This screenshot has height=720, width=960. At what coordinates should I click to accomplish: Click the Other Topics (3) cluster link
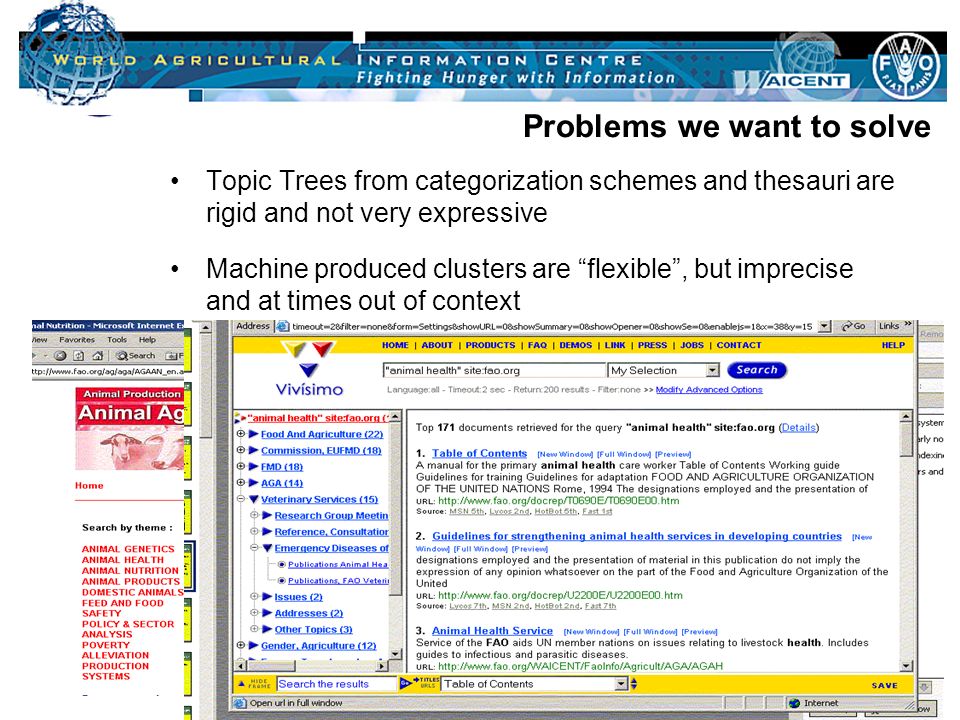(x=313, y=629)
